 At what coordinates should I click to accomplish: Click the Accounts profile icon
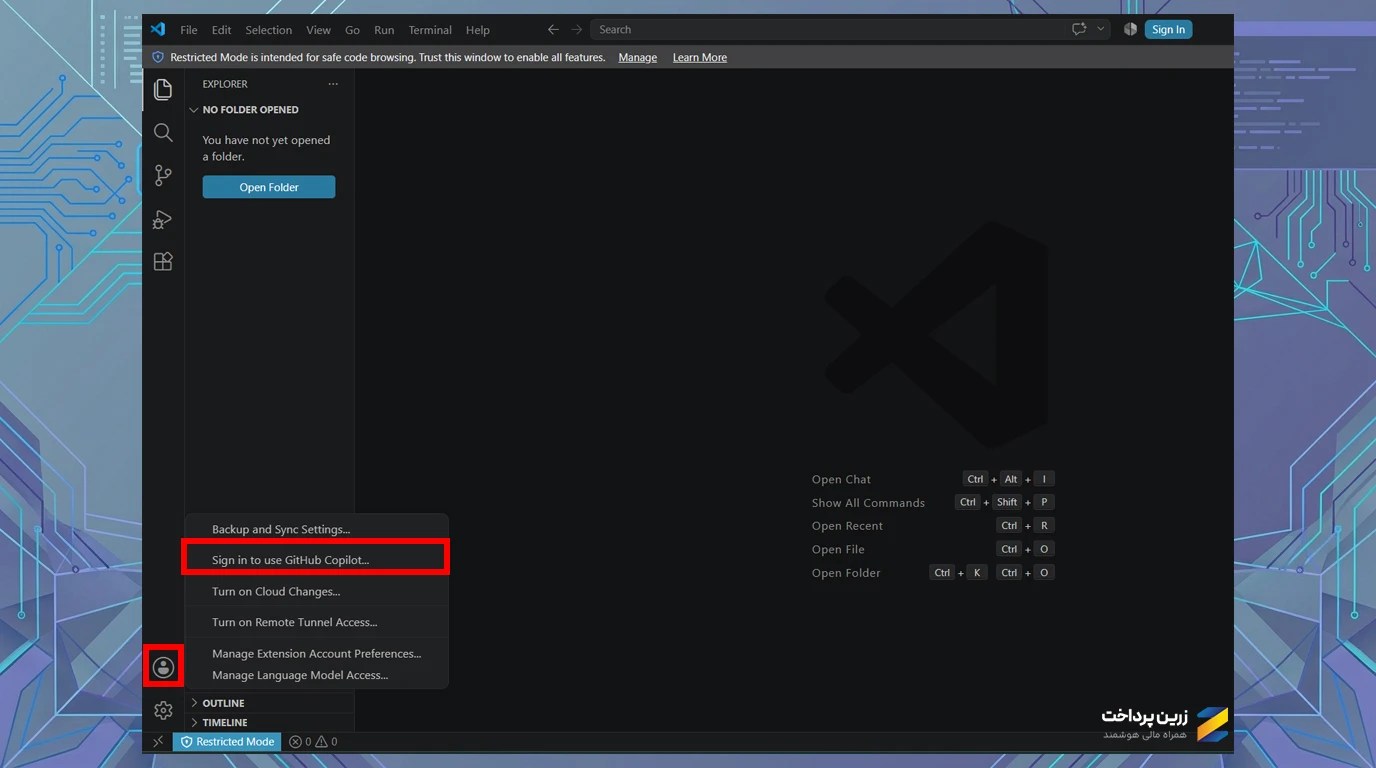pyautogui.click(x=163, y=667)
